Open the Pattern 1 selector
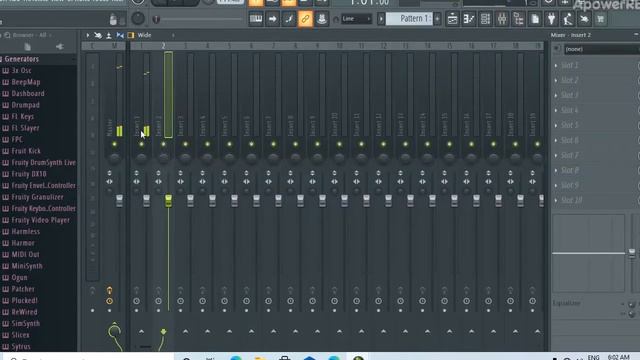This screenshot has height=360, width=640. 409,19
